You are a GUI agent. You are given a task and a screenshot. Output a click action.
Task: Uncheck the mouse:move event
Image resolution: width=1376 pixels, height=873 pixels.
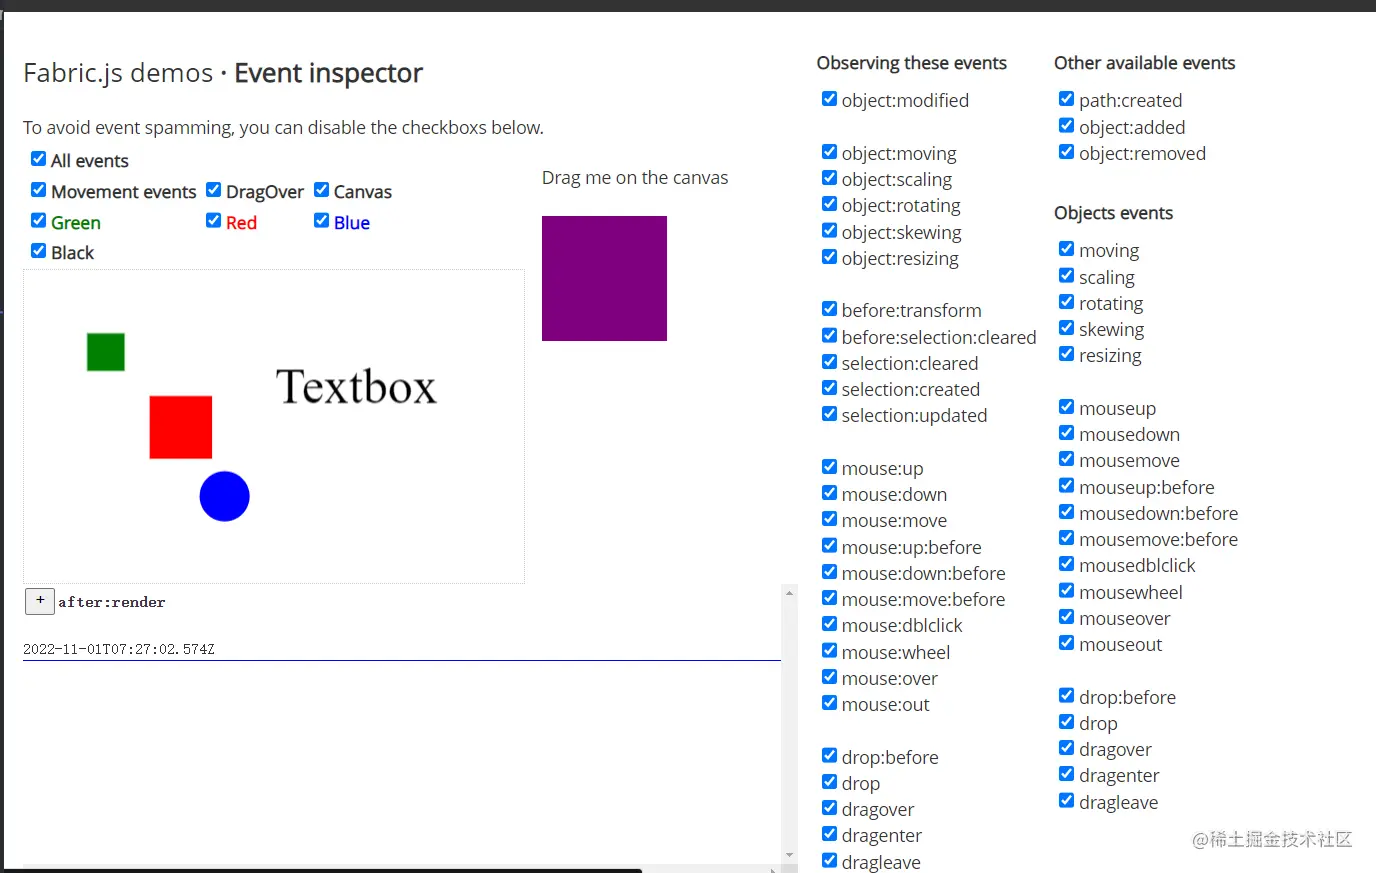coord(829,519)
